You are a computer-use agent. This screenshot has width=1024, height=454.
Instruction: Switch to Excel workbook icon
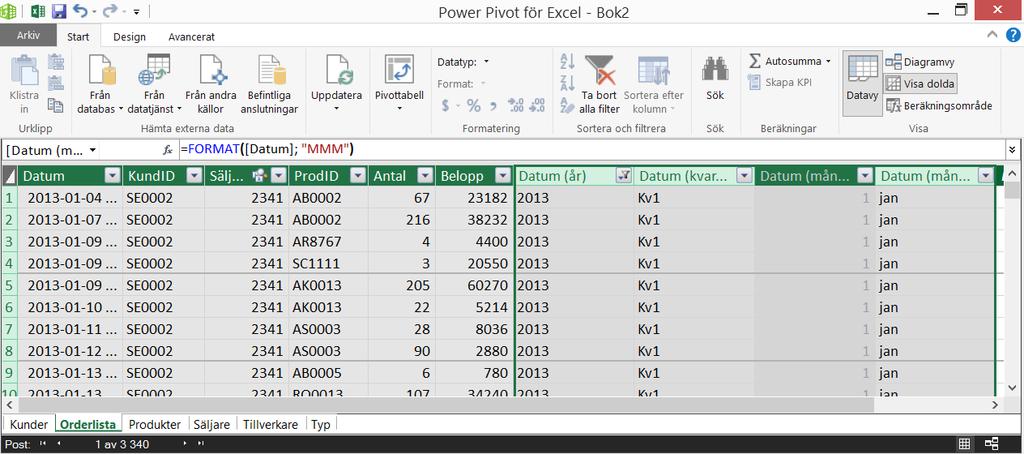click(38, 11)
